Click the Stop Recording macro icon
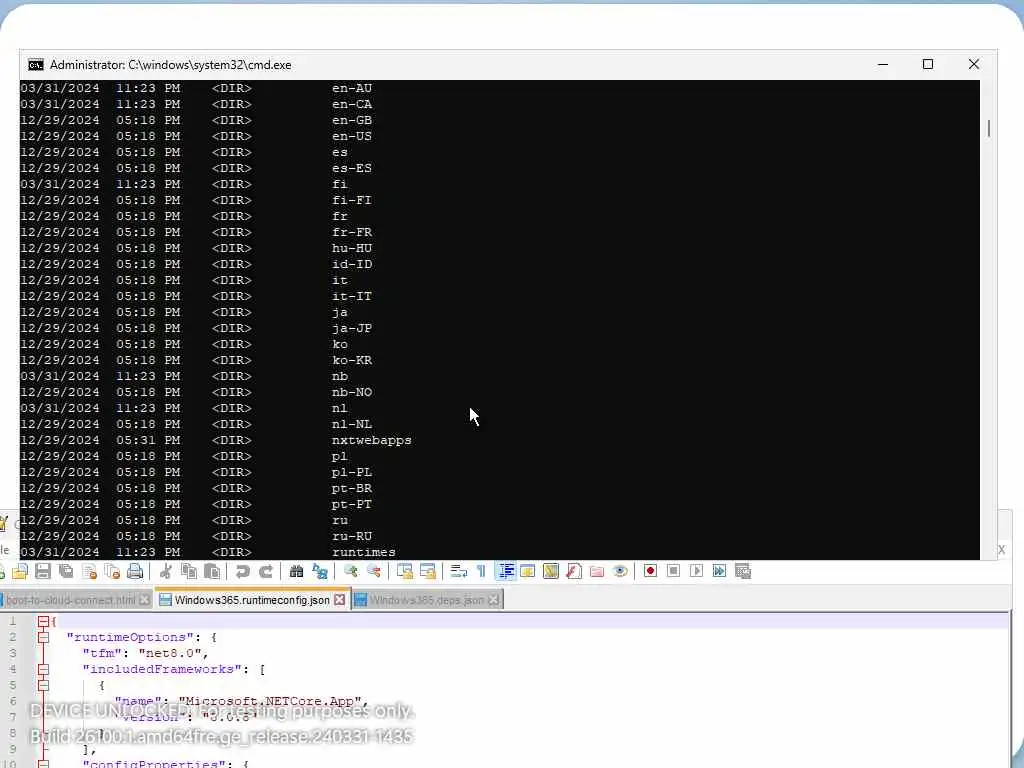The width and height of the screenshot is (1024, 768). tap(673, 571)
